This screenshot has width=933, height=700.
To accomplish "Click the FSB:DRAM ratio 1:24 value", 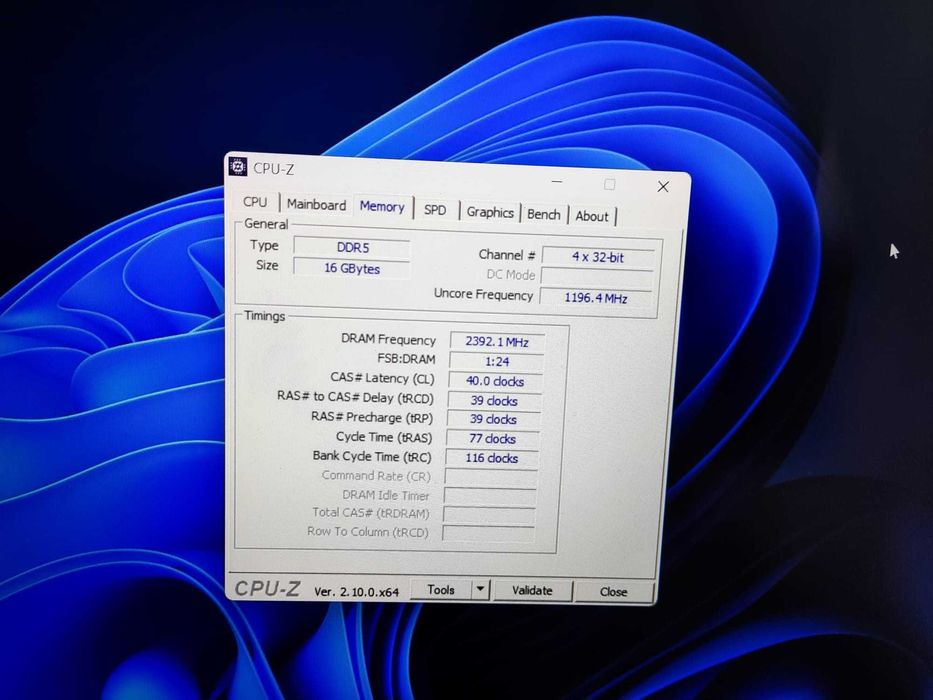I will (x=497, y=361).
